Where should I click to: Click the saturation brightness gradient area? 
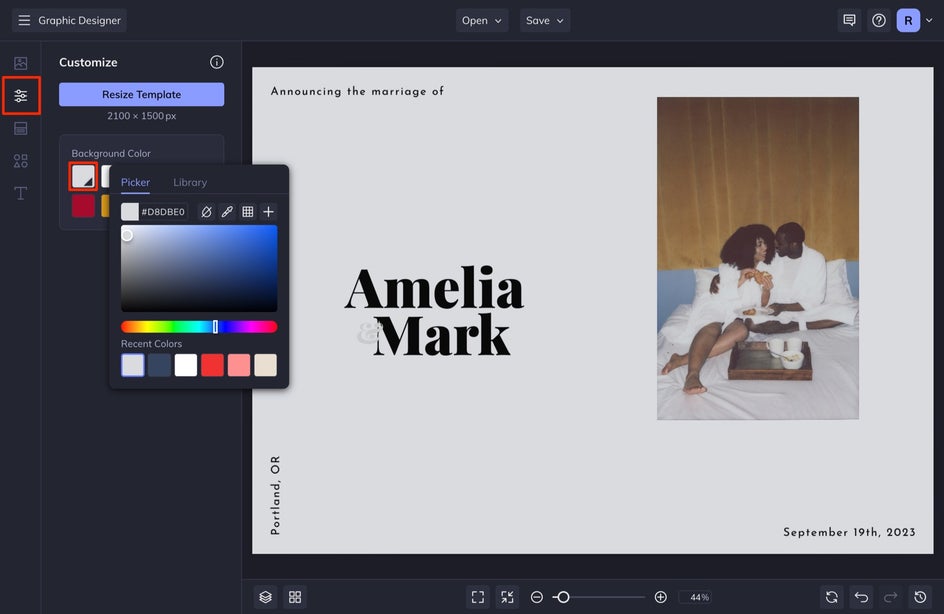(199, 268)
